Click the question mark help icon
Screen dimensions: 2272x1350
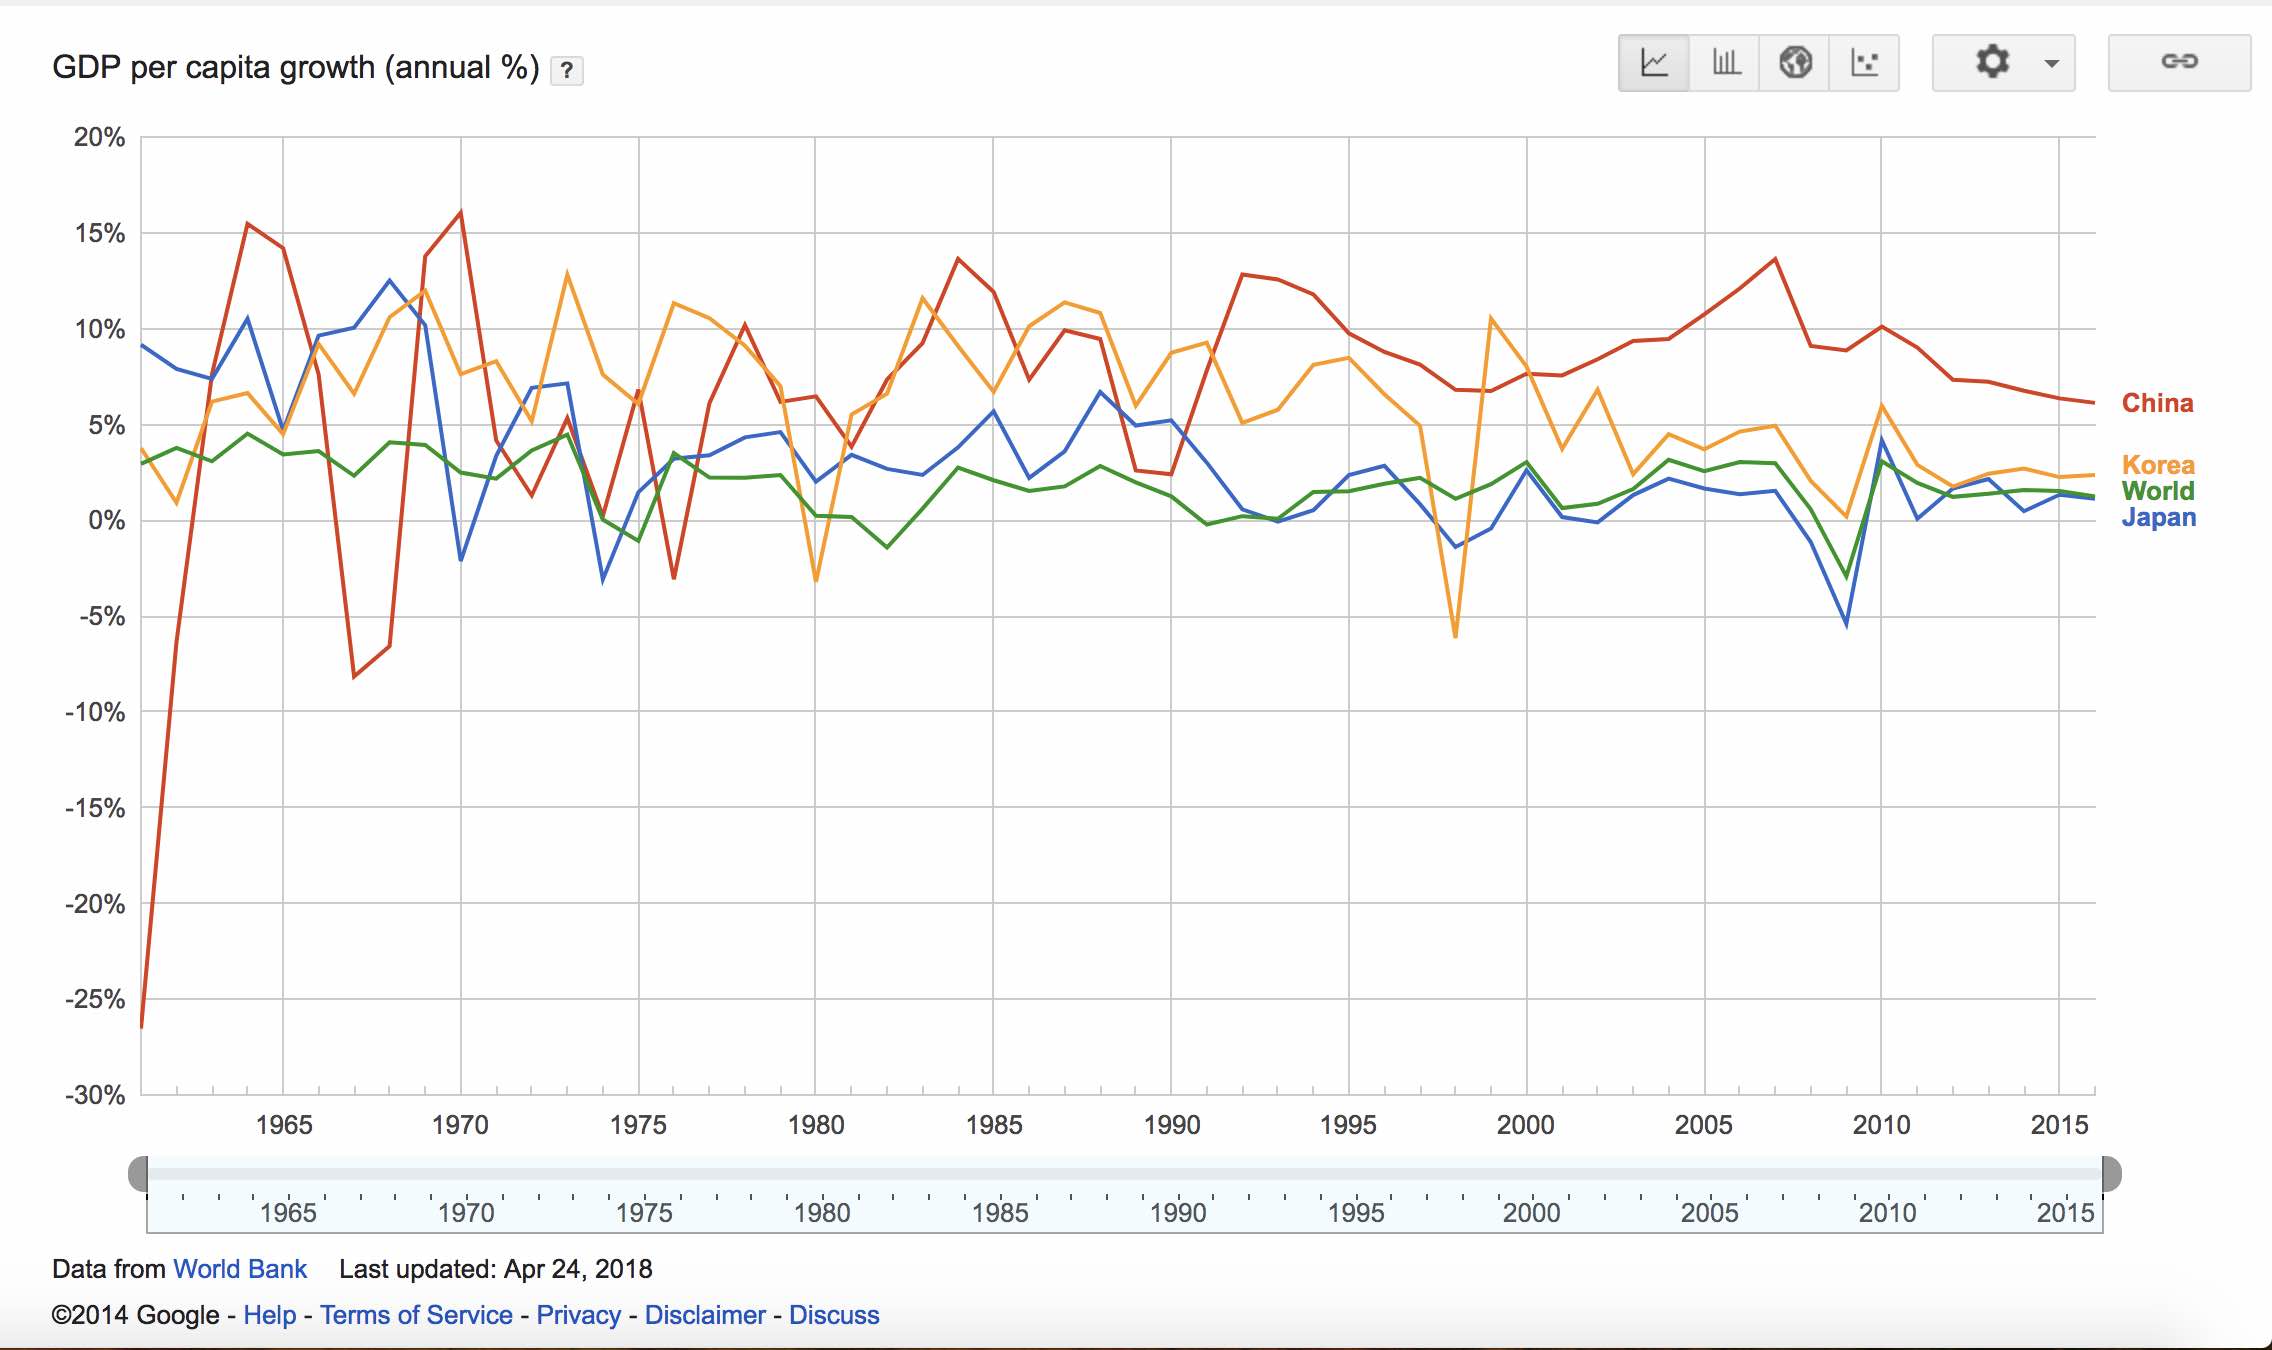pos(567,70)
